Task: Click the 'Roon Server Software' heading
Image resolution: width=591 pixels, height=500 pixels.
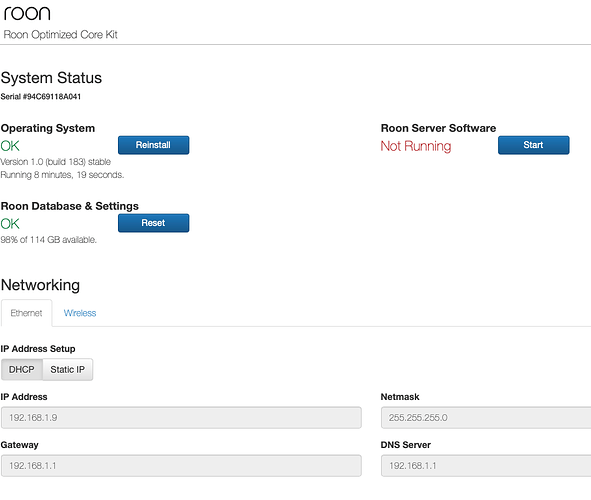Action: (438, 128)
